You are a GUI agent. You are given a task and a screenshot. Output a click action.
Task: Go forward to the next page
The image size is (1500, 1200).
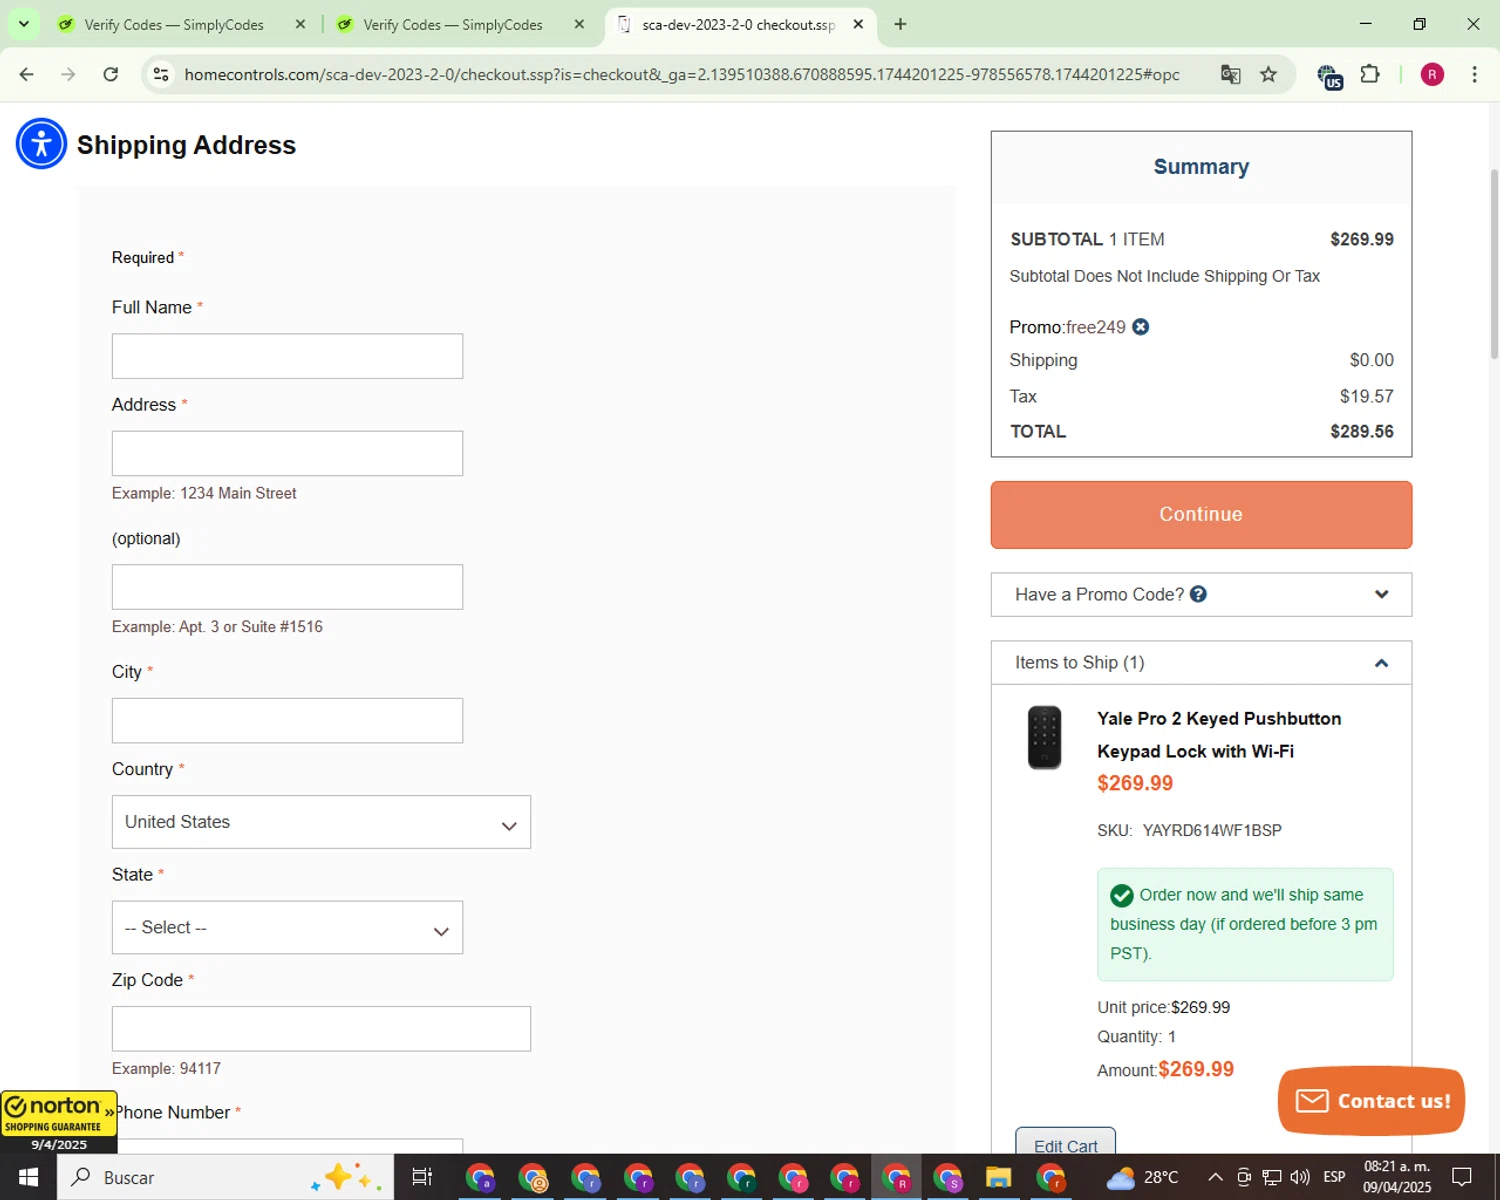(68, 74)
